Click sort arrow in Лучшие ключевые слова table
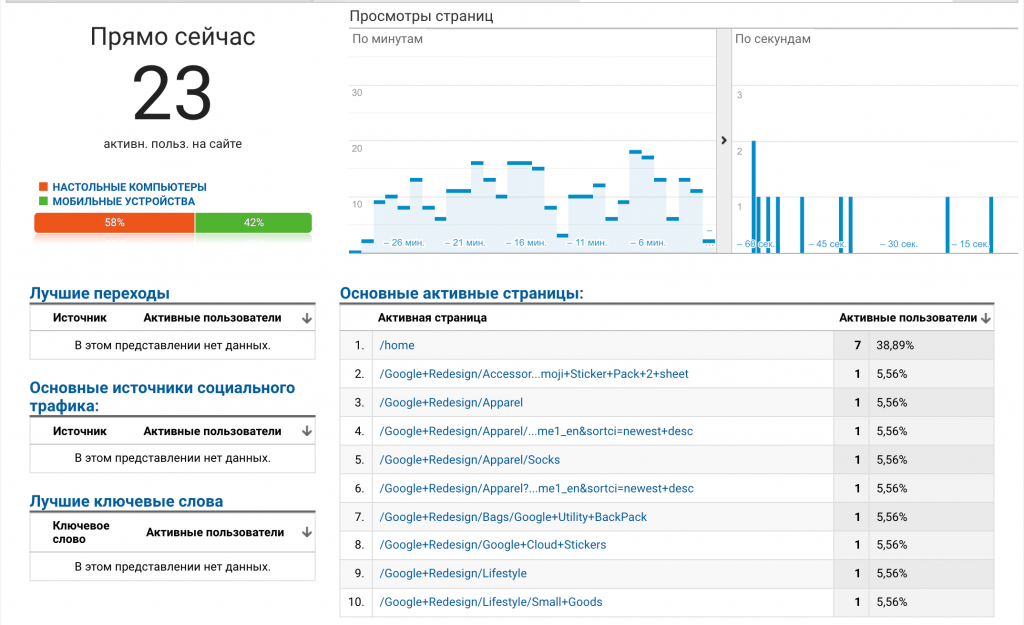This screenshot has height=625, width=1024. tap(307, 533)
